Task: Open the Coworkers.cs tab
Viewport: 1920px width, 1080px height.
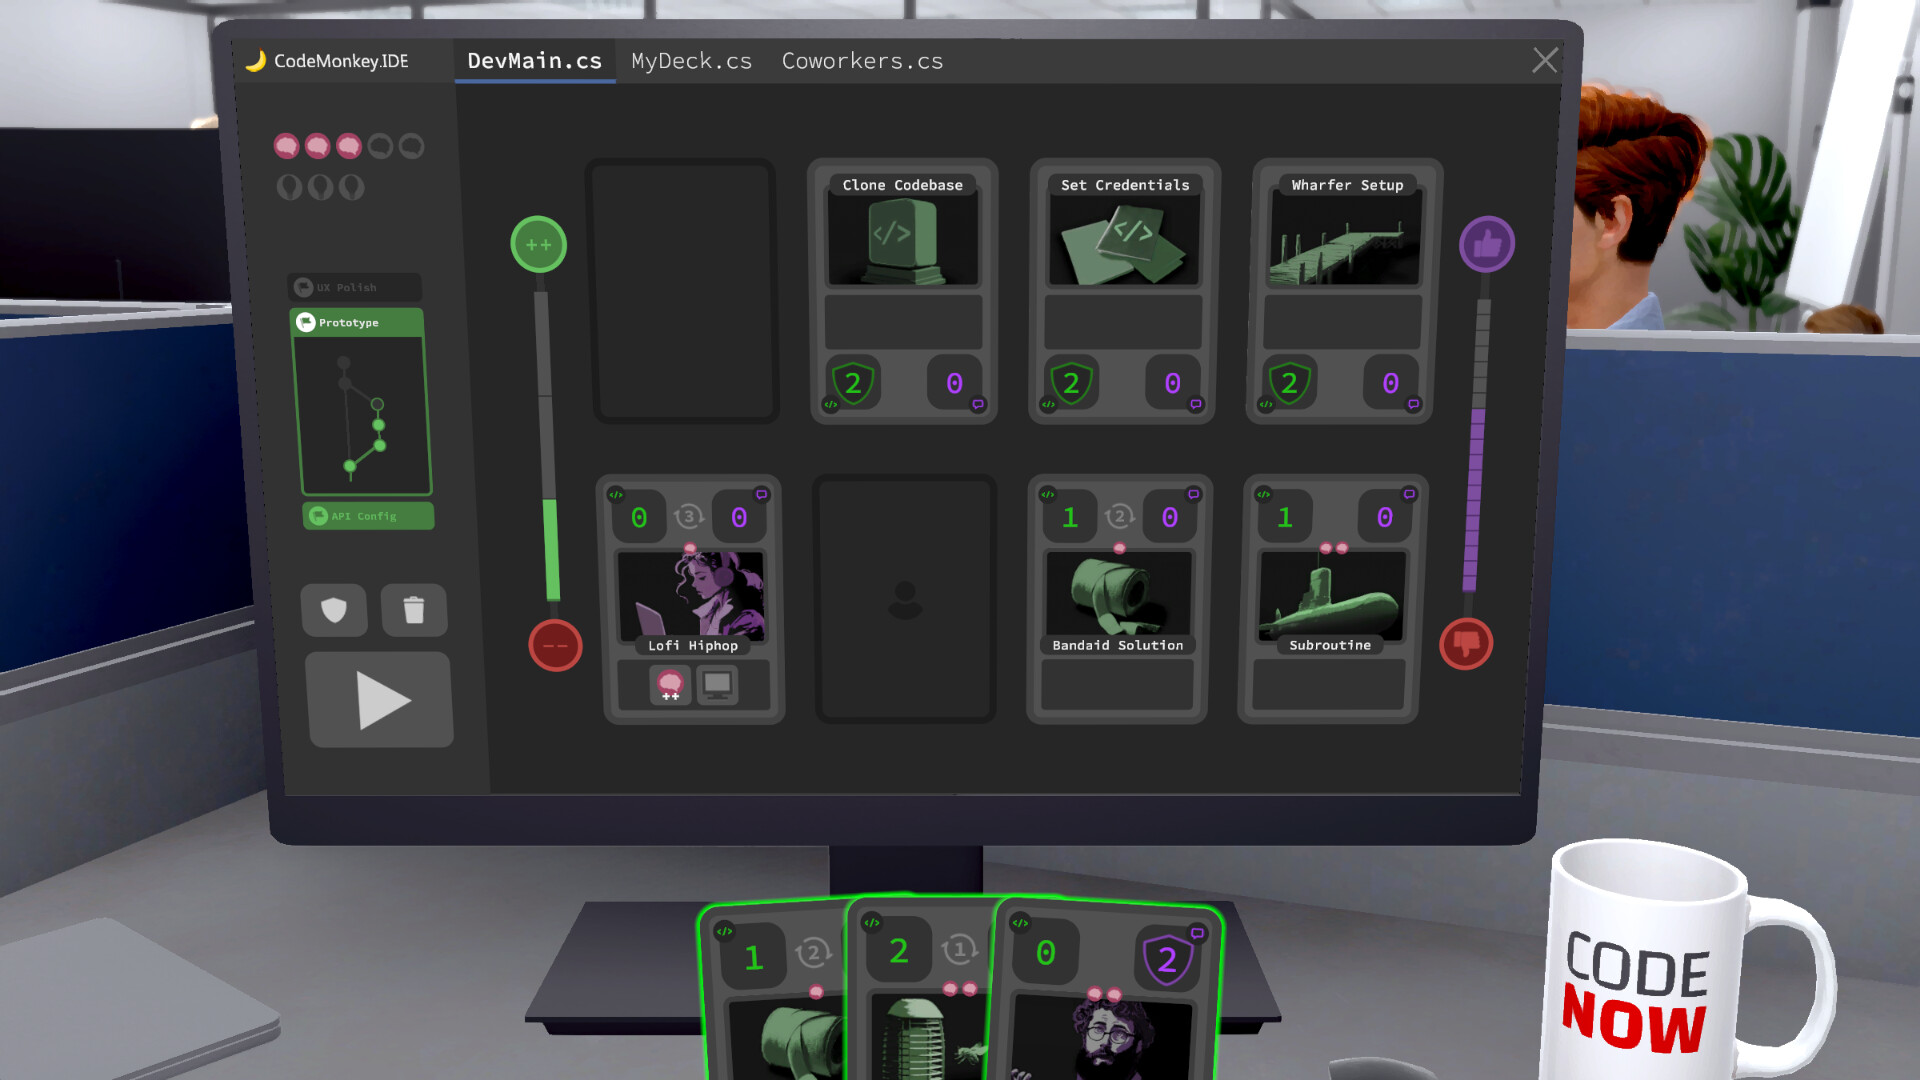Action: tap(862, 61)
